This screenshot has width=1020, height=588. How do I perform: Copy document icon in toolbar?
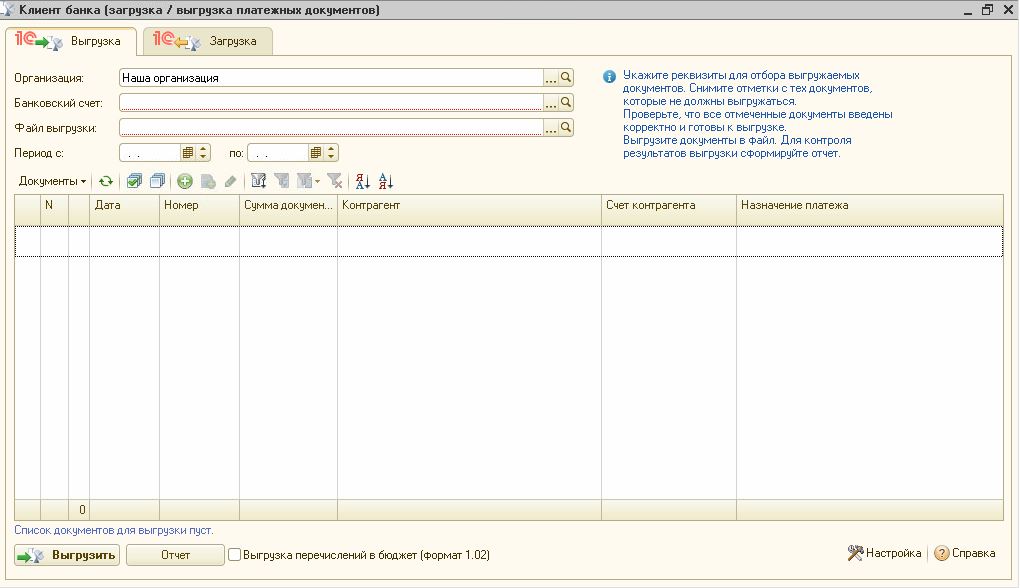pos(208,181)
